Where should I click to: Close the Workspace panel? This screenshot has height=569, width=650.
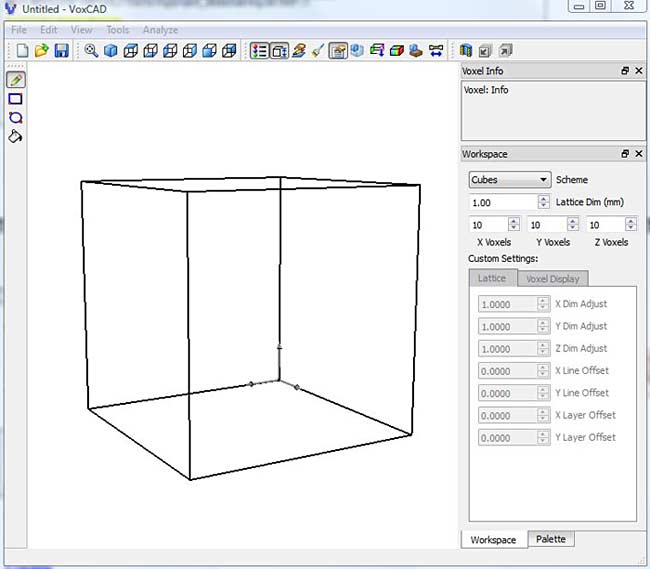[x=639, y=154]
